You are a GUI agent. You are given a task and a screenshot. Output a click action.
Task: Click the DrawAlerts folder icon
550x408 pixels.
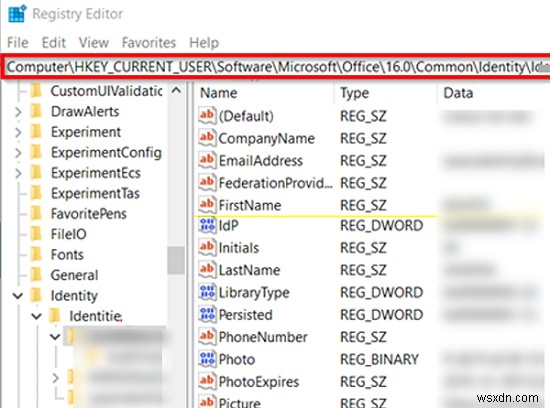(x=36, y=112)
